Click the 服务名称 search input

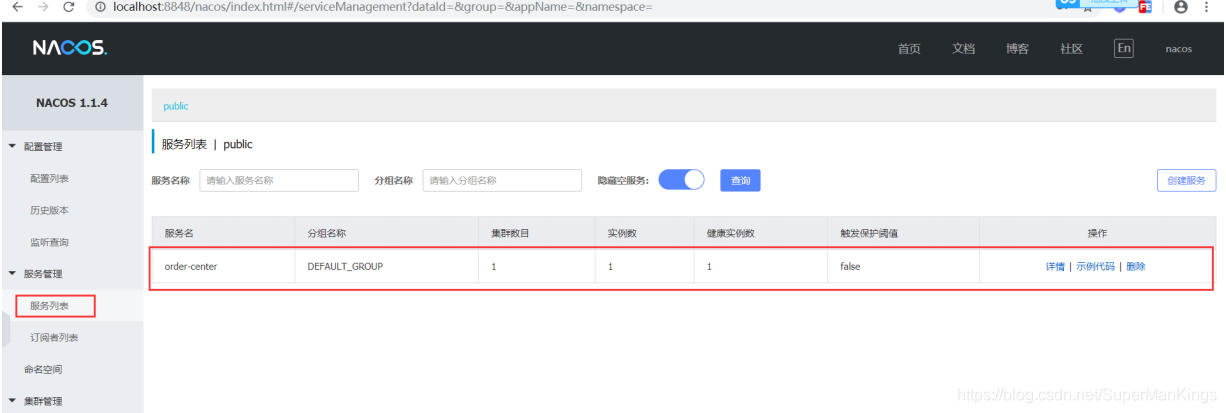click(x=279, y=180)
